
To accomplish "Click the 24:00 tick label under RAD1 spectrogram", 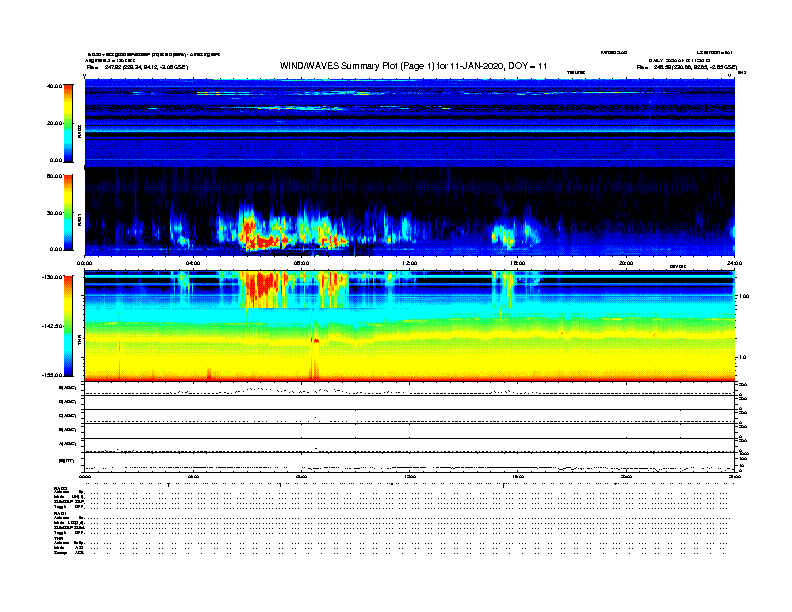I will (x=734, y=263).
